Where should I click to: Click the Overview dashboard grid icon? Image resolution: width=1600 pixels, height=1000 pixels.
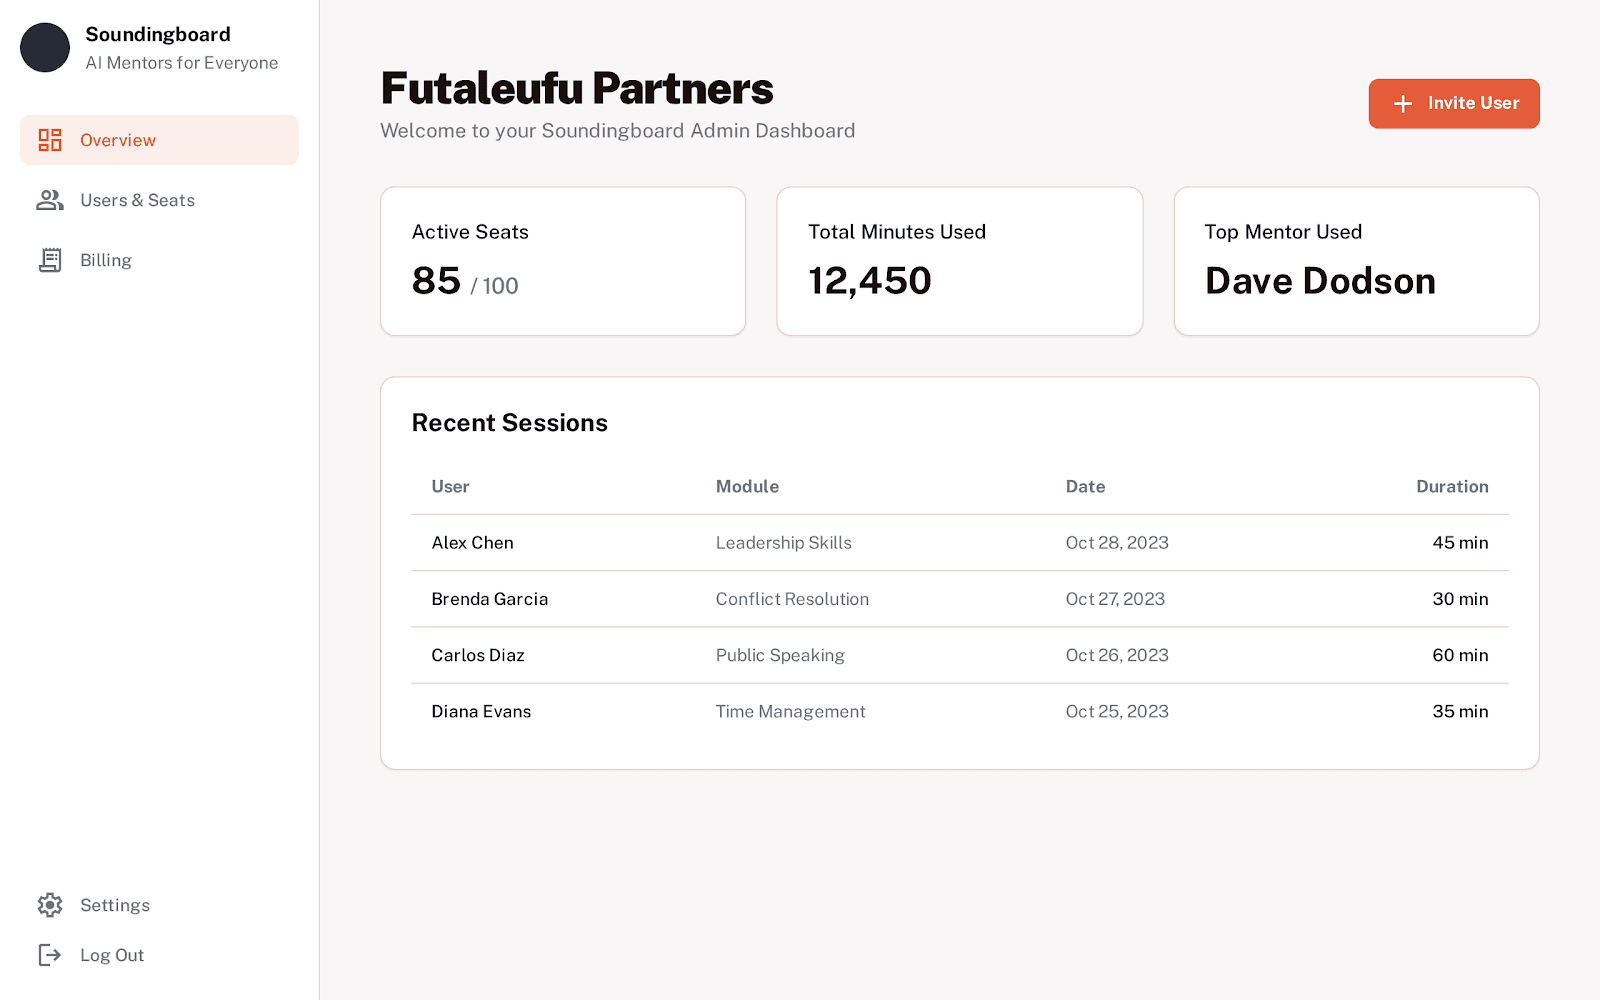pos(50,140)
